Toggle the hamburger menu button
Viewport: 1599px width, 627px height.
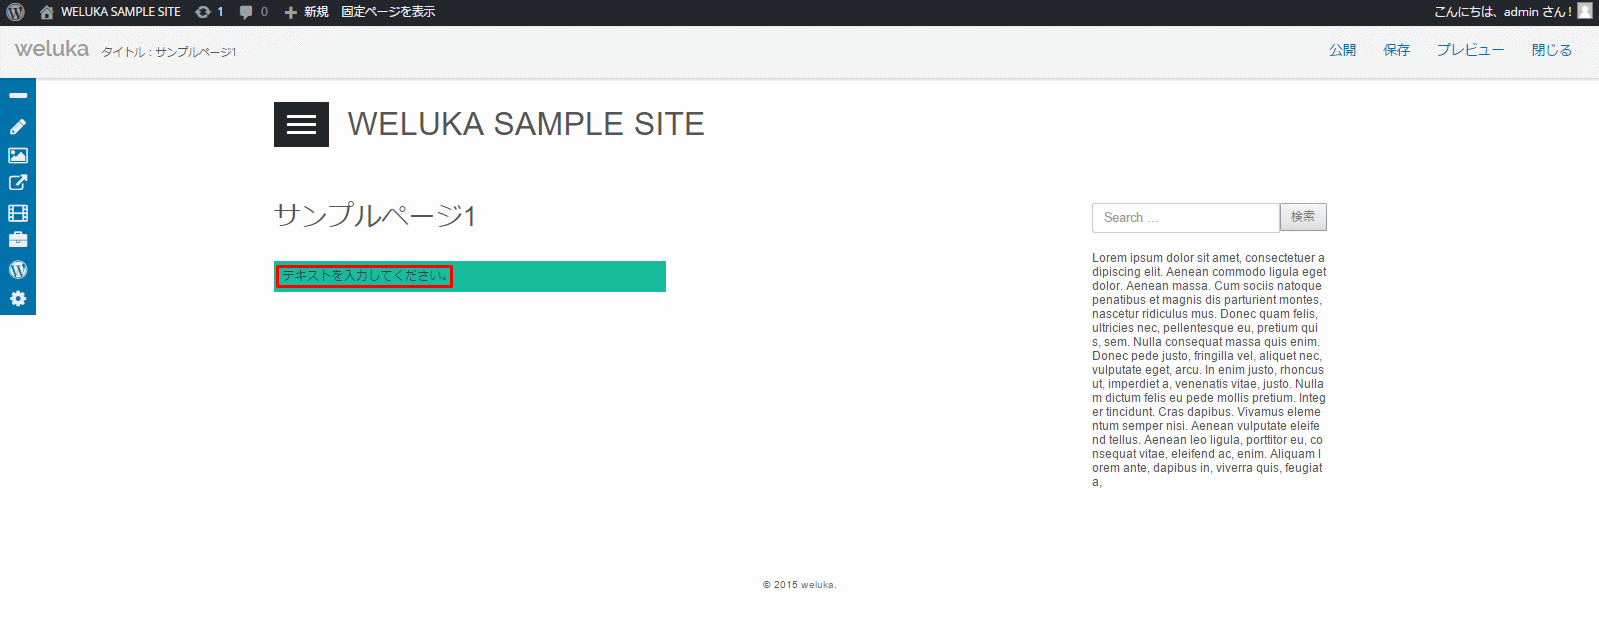click(x=301, y=124)
